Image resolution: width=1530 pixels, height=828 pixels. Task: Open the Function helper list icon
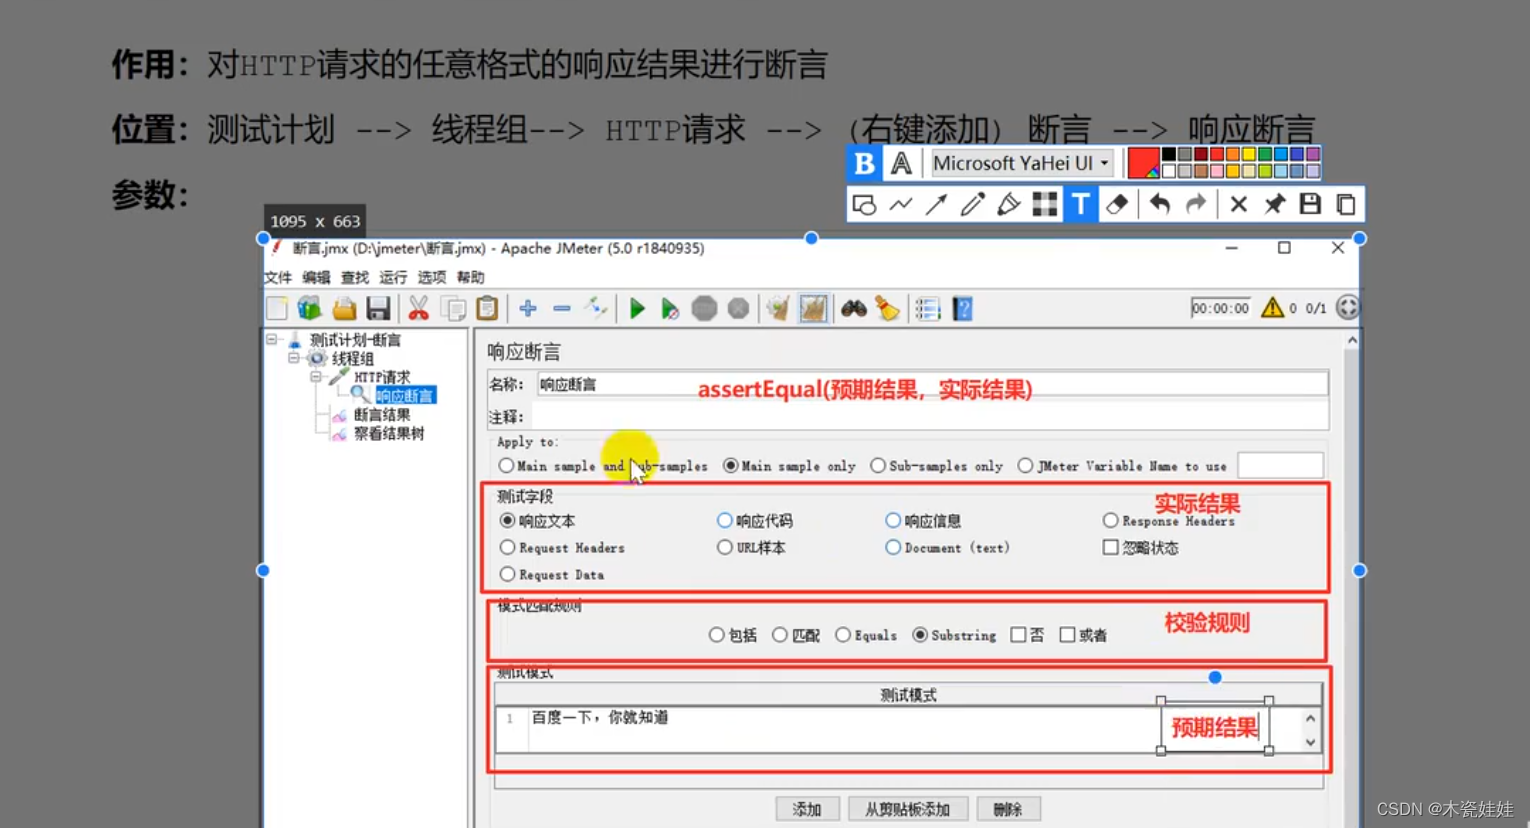pos(928,309)
